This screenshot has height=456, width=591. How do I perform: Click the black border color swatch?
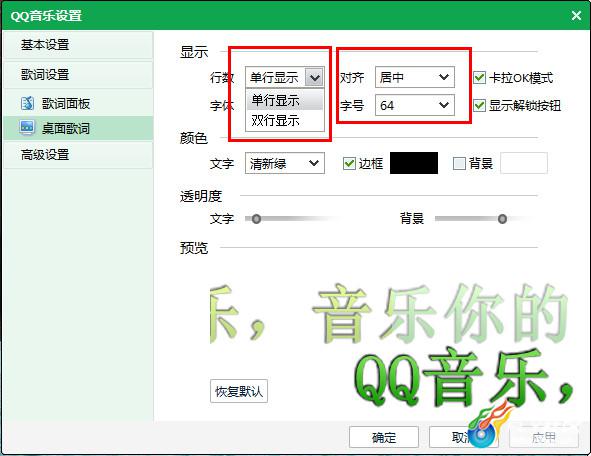[x=414, y=163]
